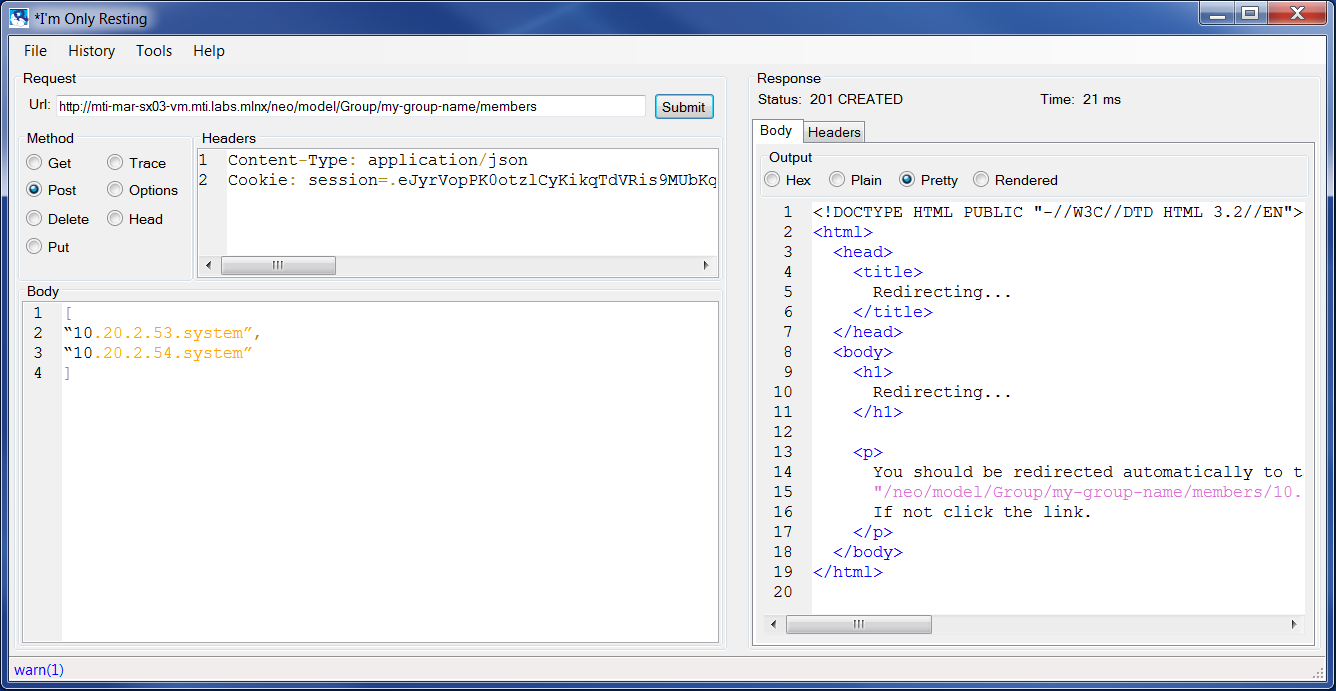Click the Submit button
1336x691 pixels.
point(684,106)
